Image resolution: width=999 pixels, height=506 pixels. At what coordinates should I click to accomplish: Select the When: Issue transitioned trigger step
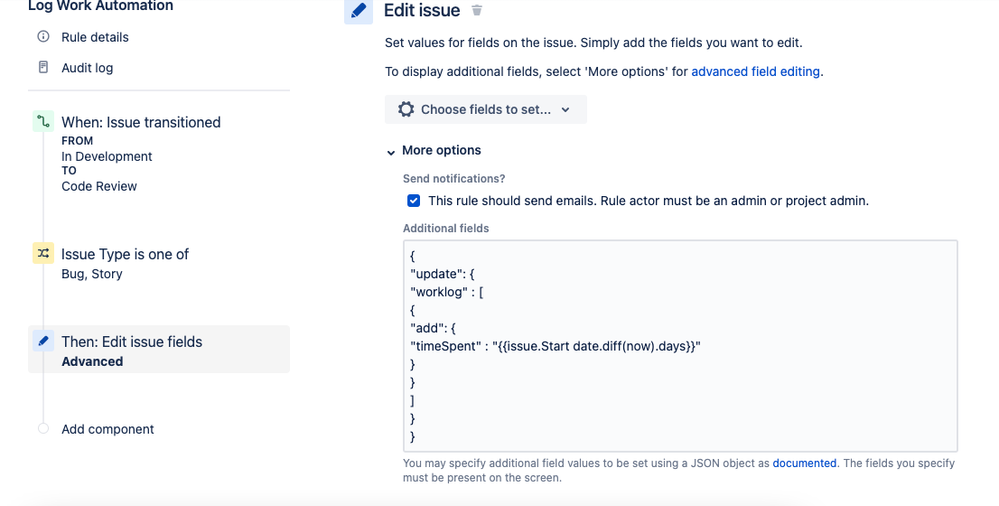[141, 122]
